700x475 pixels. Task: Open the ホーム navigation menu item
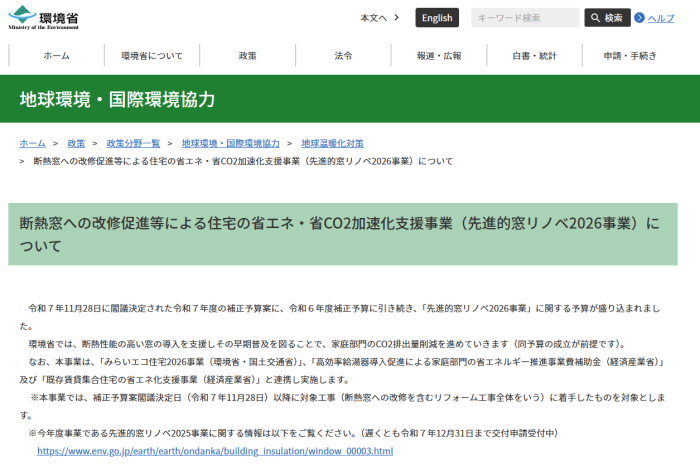(56, 56)
